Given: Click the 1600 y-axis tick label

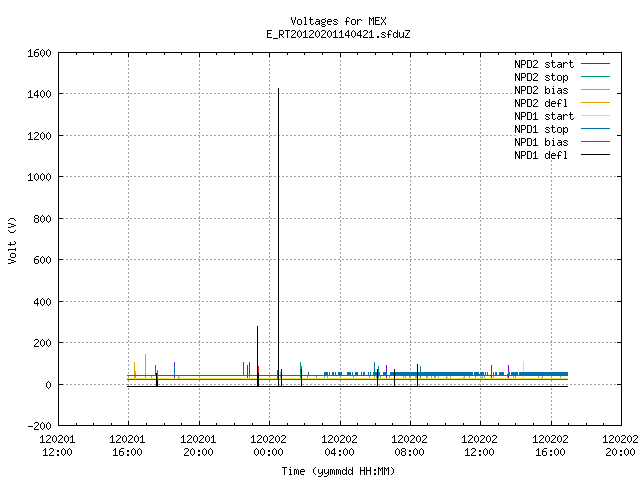Looking at the screenshot, I should click(39, 53).
